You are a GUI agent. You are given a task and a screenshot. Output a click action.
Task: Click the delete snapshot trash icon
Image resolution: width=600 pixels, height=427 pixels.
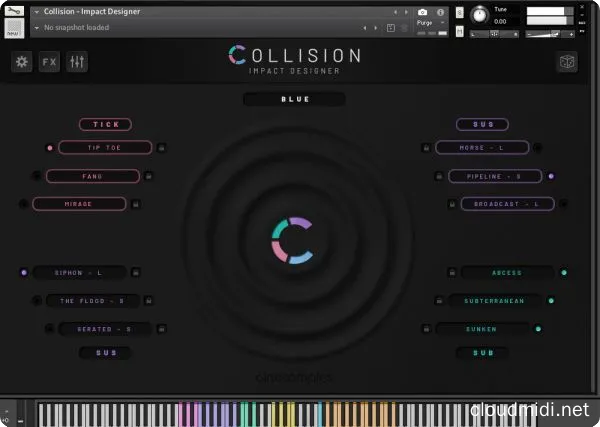(x=404, y=28)
